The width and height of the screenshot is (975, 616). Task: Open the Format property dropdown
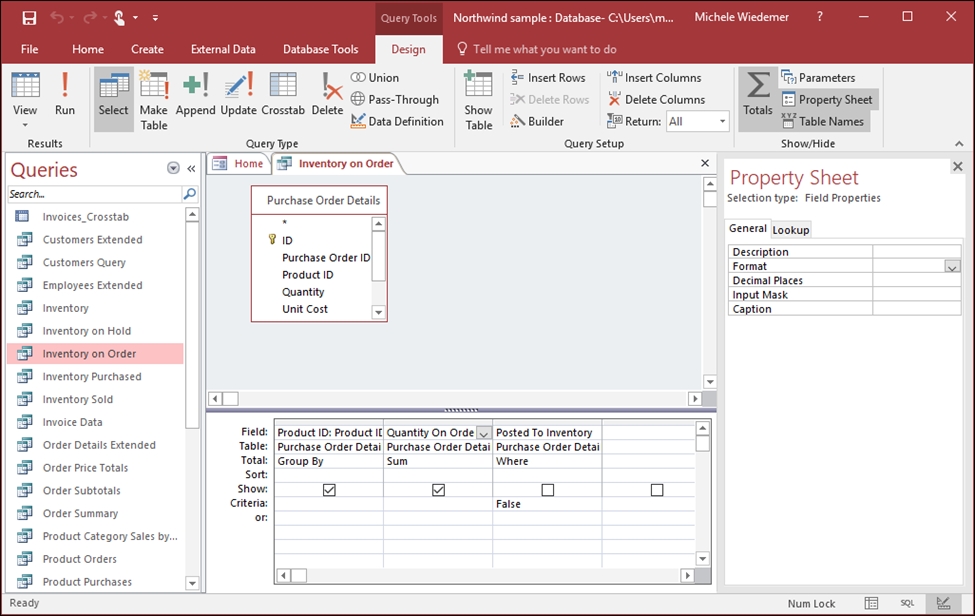point(952,267)
